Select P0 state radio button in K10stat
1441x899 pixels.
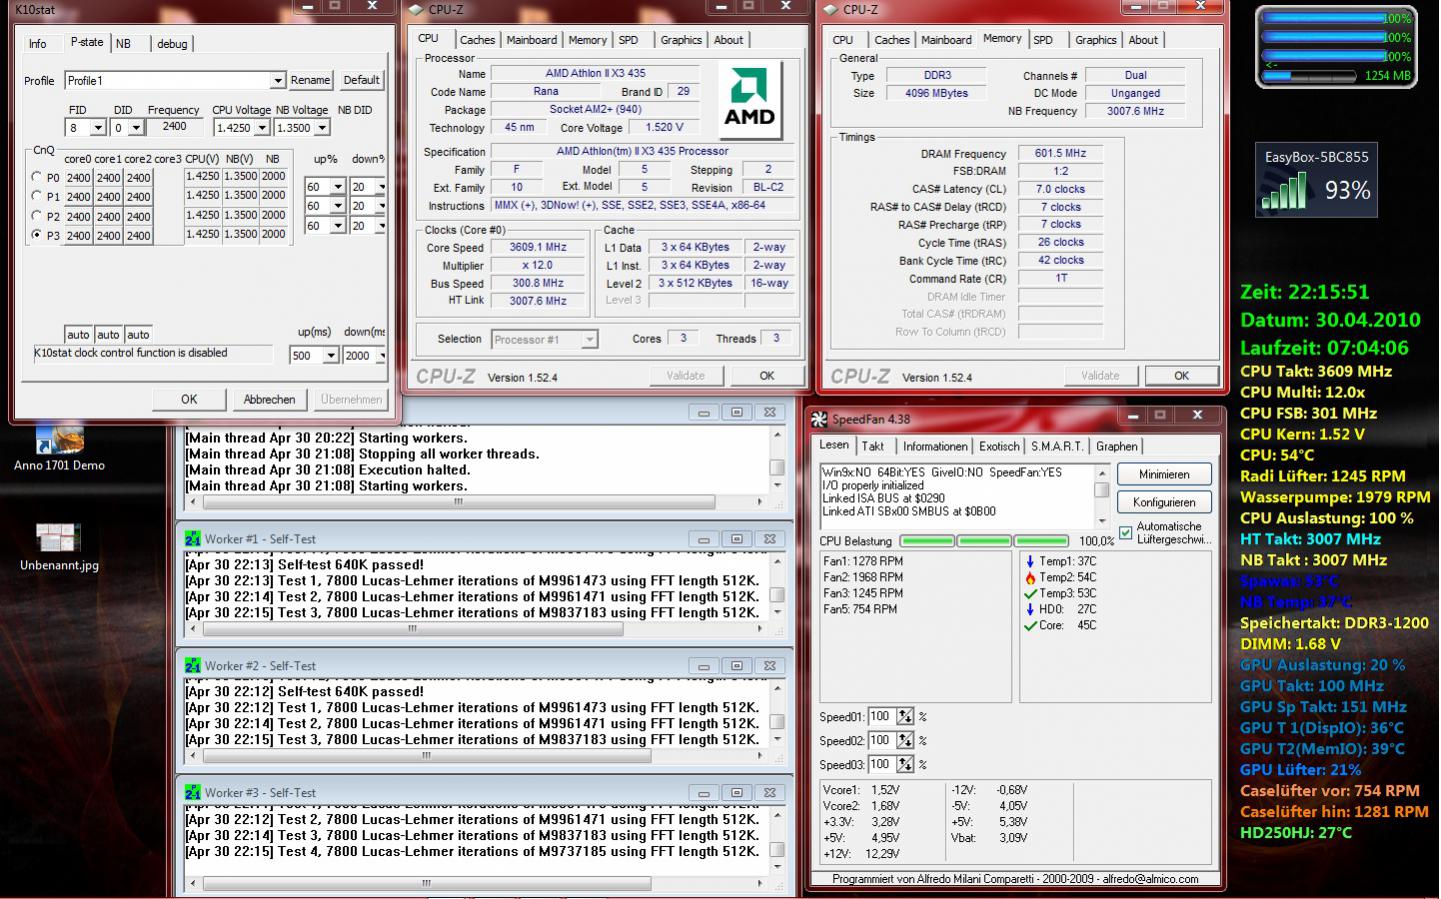37,177
